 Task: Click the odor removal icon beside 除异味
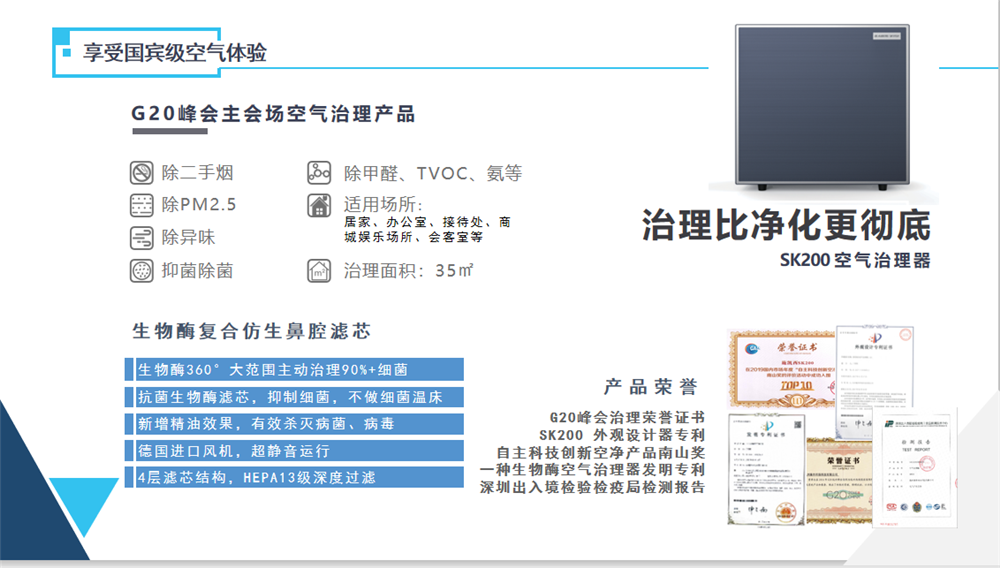[142, 238]
